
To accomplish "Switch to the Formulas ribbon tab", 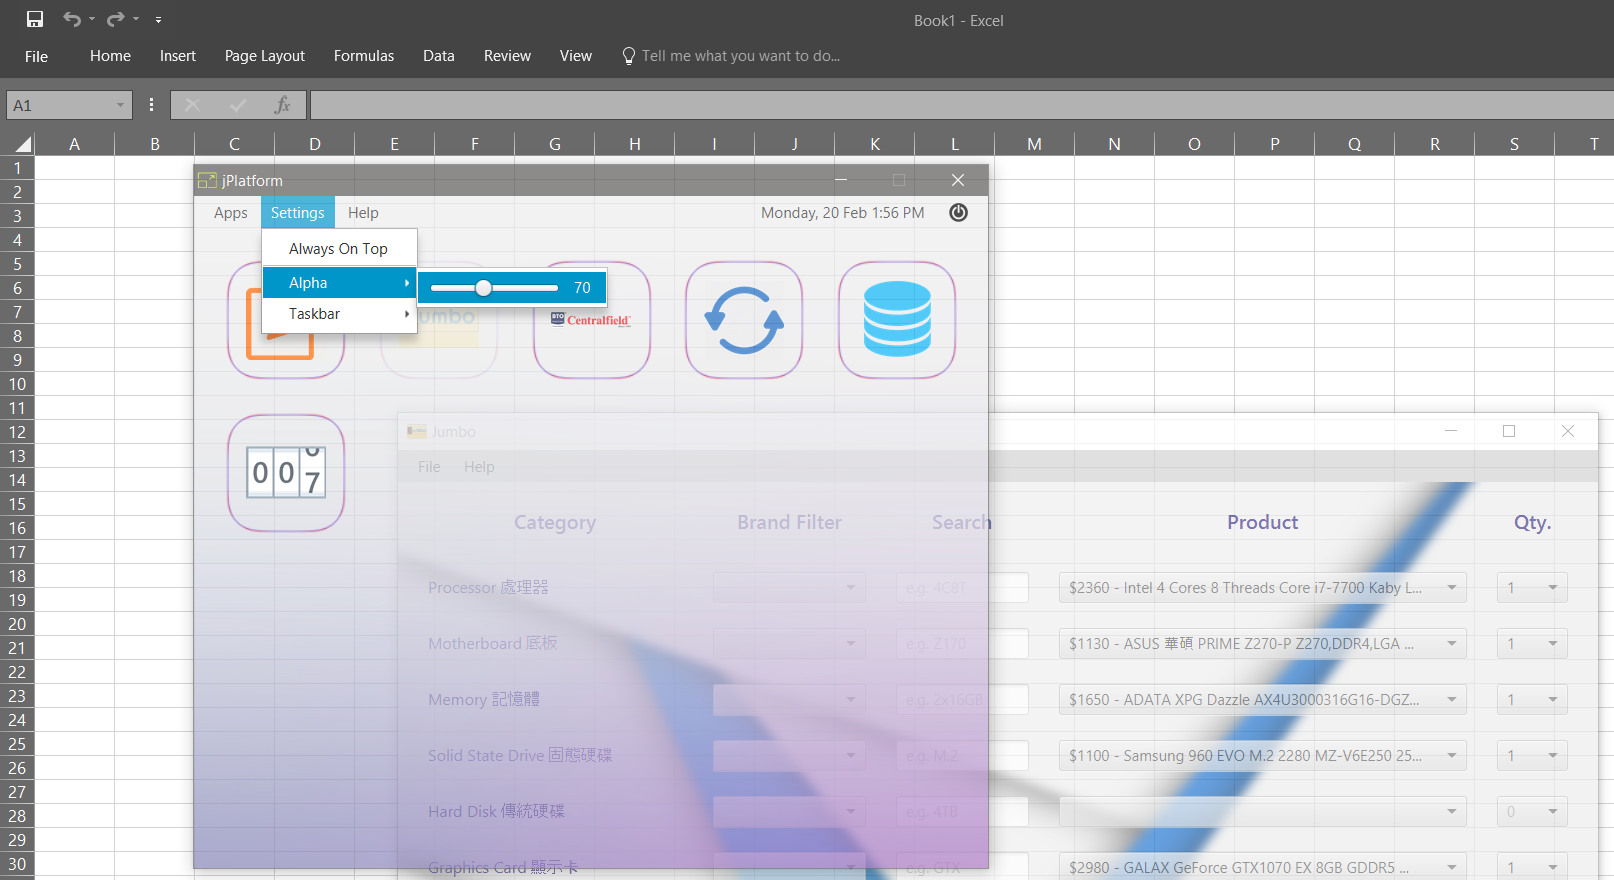I will (x=364, y=56).
